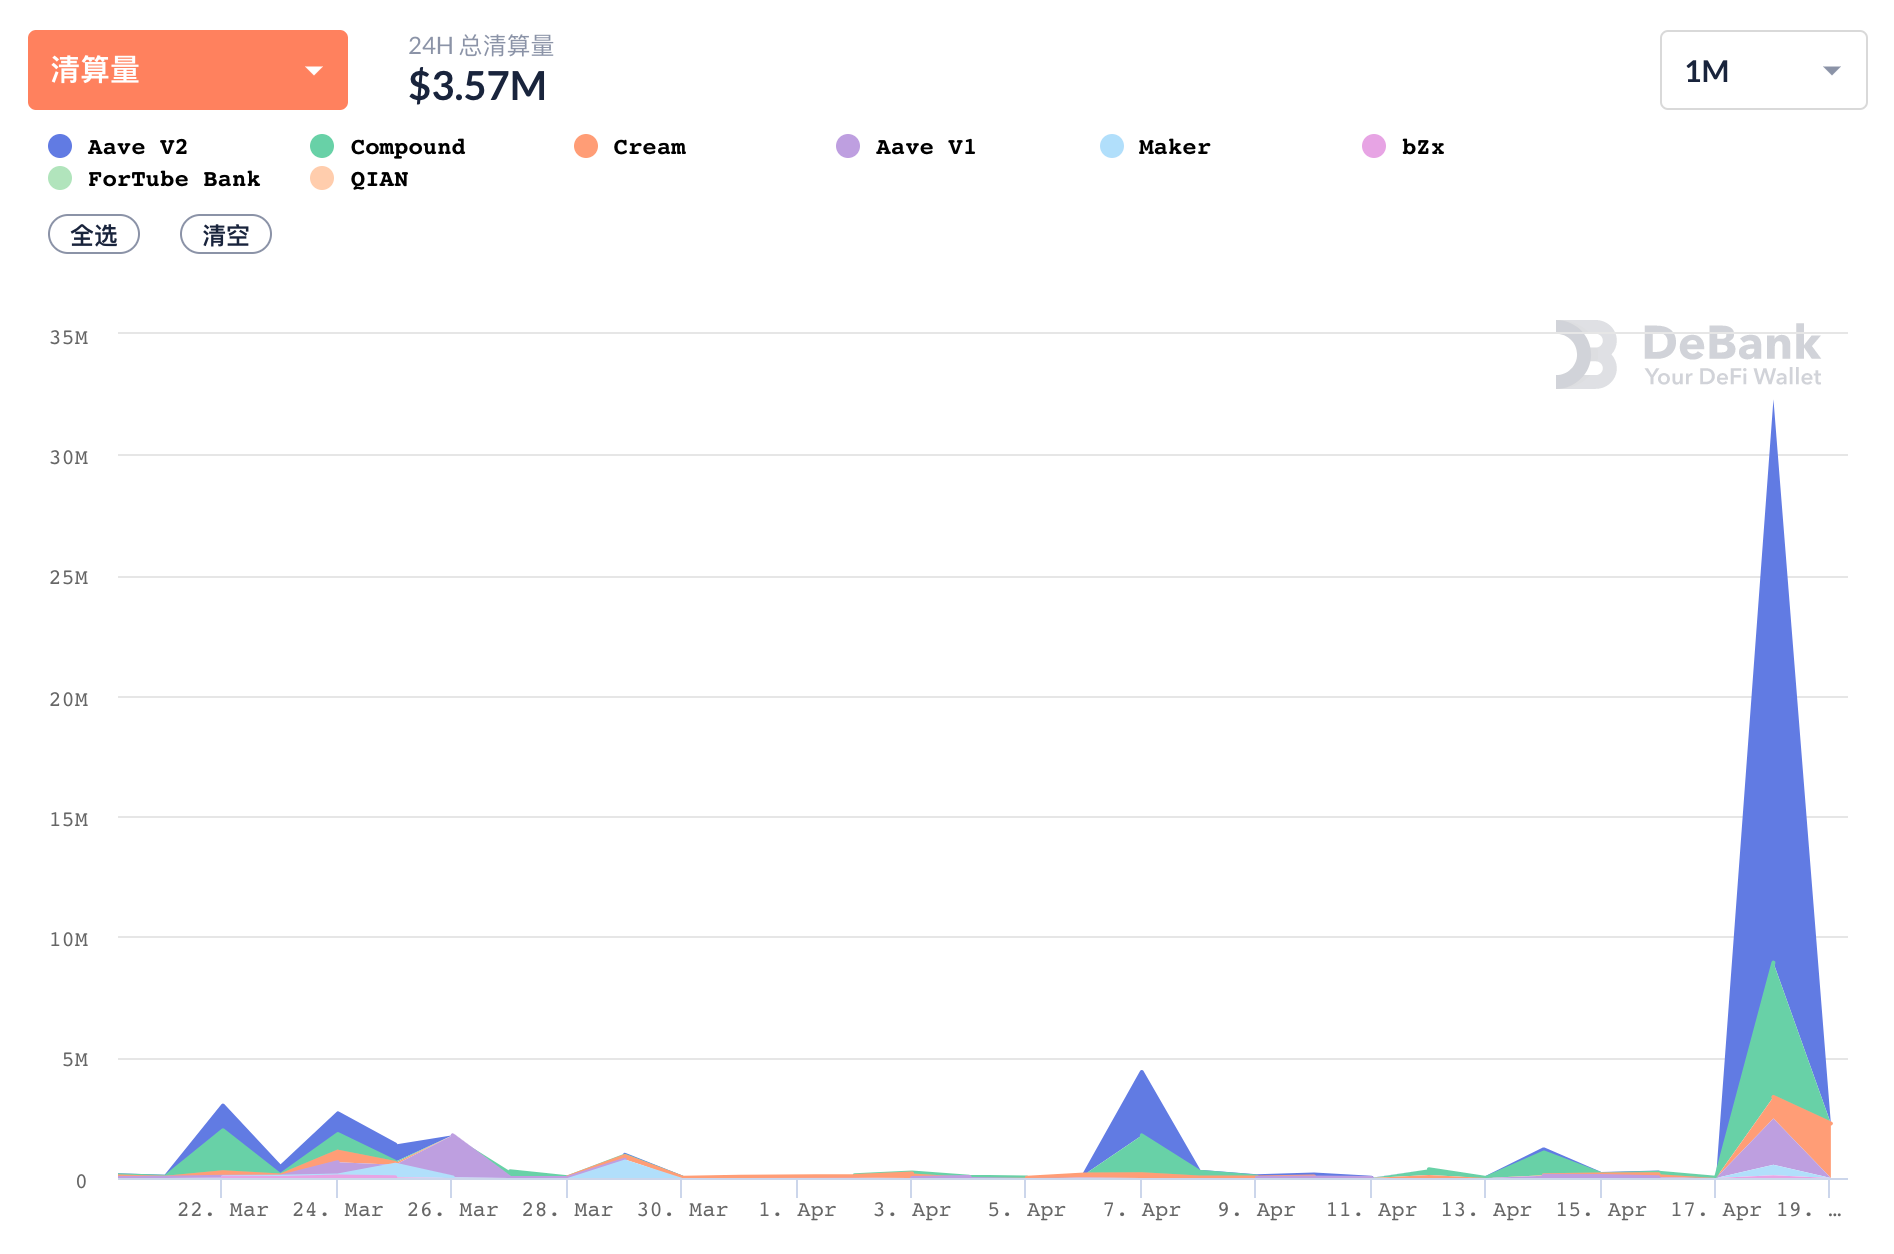Click the pink bZx legend icon

(x=1373, y=146)
